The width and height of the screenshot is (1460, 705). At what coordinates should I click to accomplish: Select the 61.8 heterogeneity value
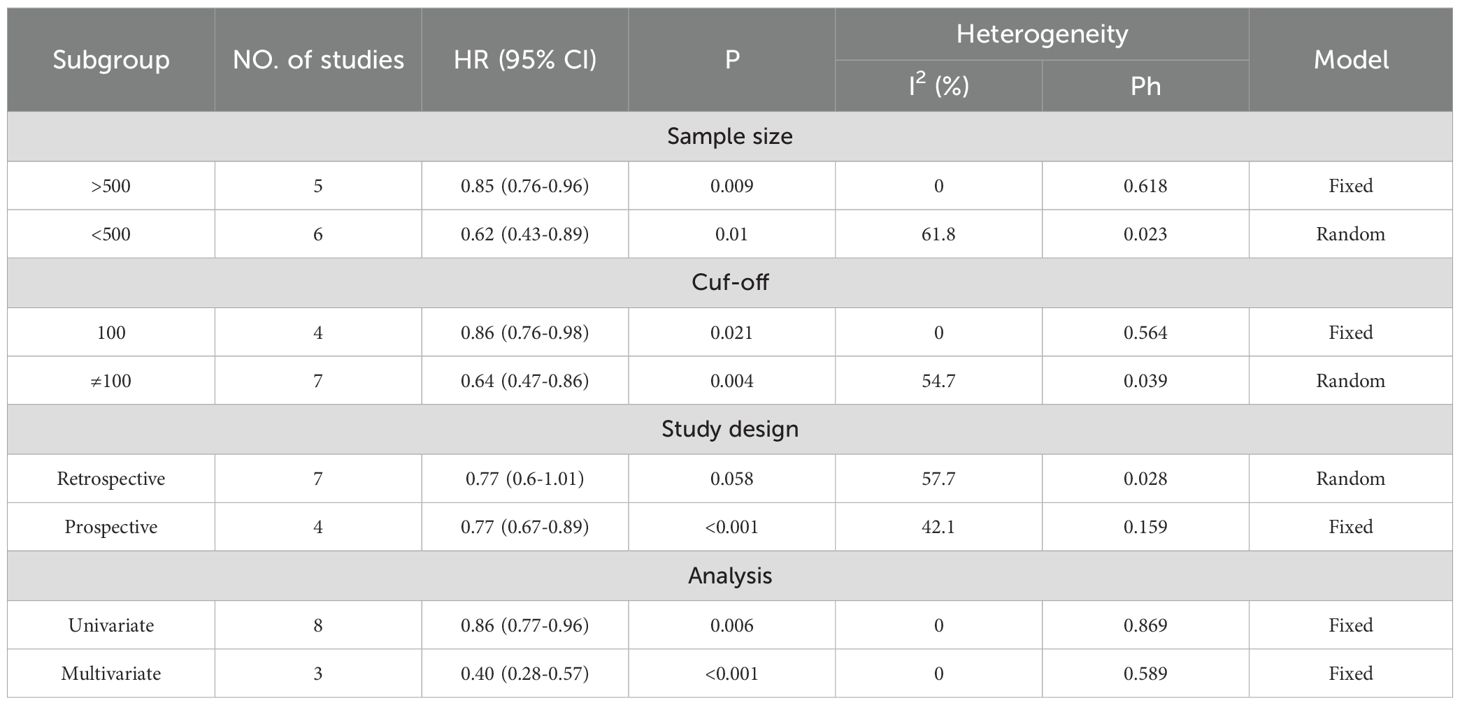(x=939, y=234)
